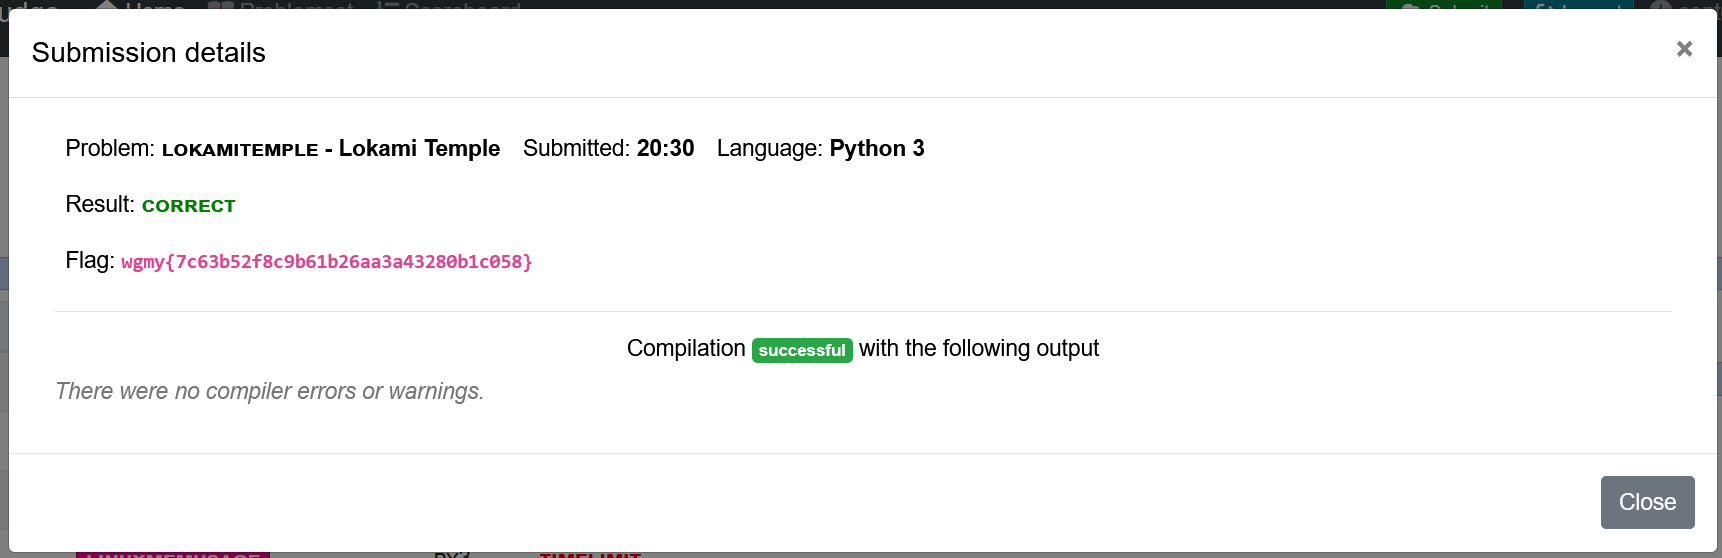Click the submitted time 20:30
The width and height of the screenshot is (1722, 558).
point(666,148)
